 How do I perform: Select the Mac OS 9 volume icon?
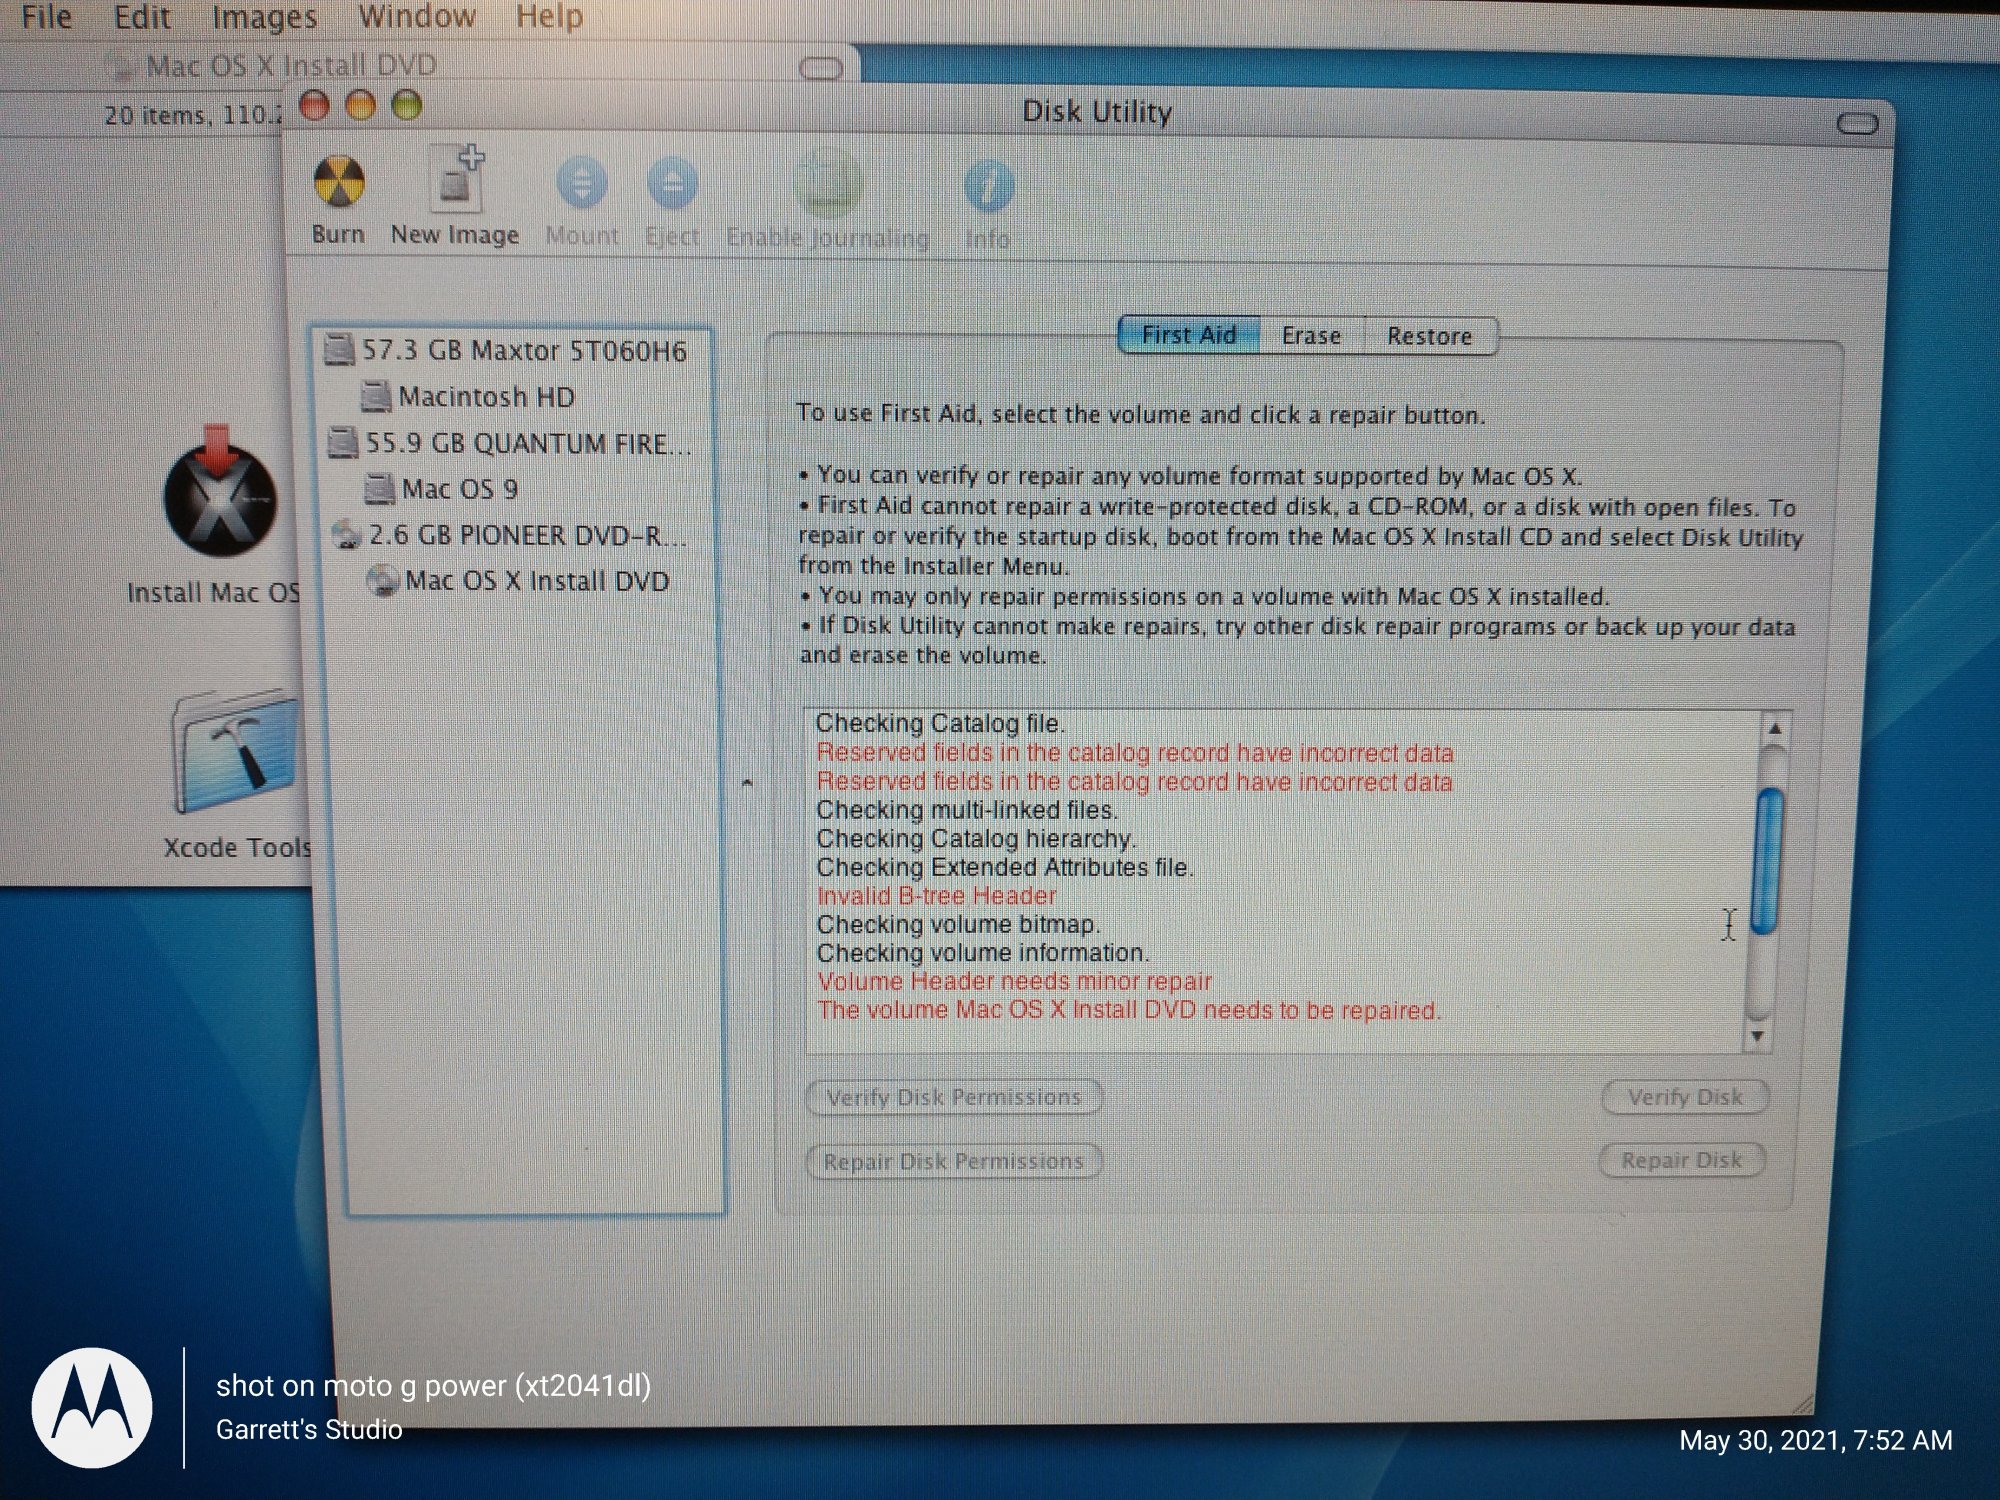379,488
